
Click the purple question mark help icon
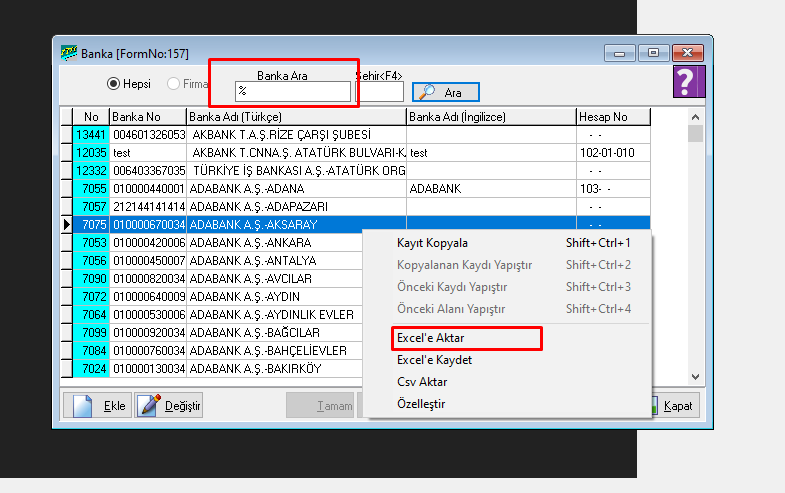tap(689, 81)
